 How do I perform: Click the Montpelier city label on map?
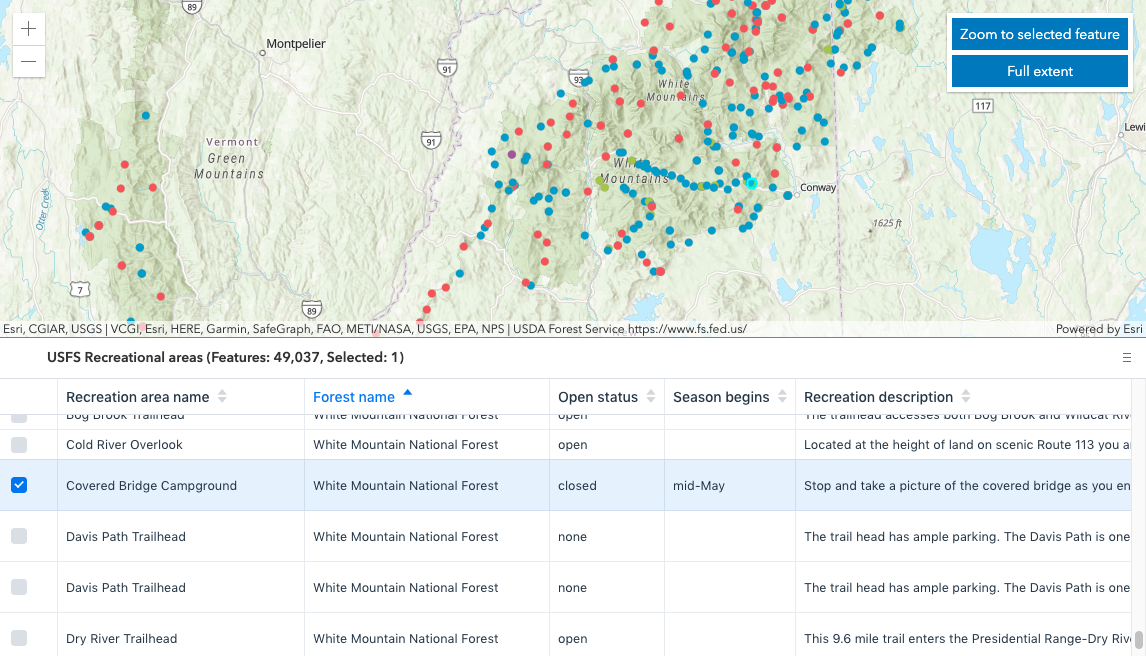(295, 44)
